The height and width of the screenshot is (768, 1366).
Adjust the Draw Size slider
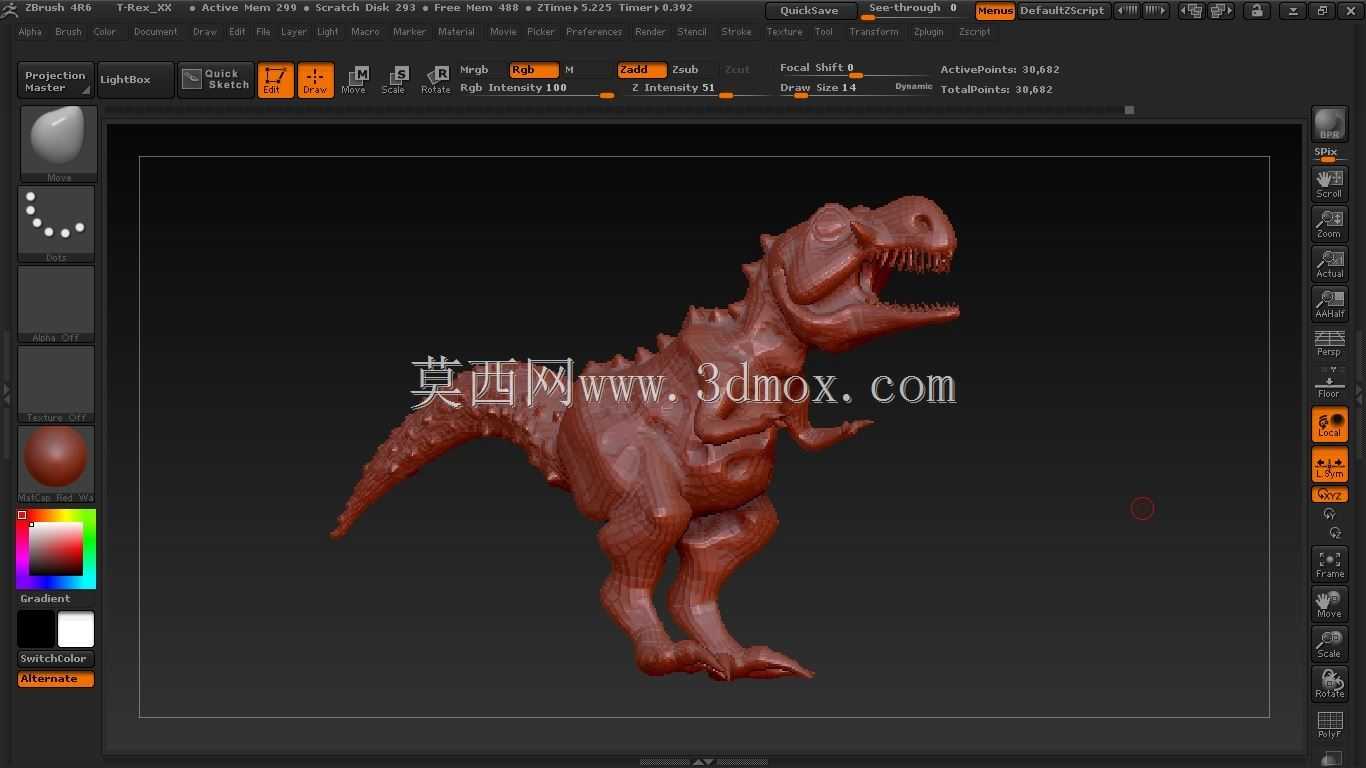pos(835,89)
